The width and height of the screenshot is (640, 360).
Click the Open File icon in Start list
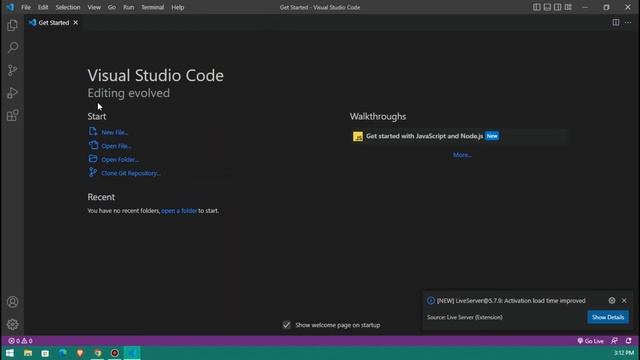point(93,145)
